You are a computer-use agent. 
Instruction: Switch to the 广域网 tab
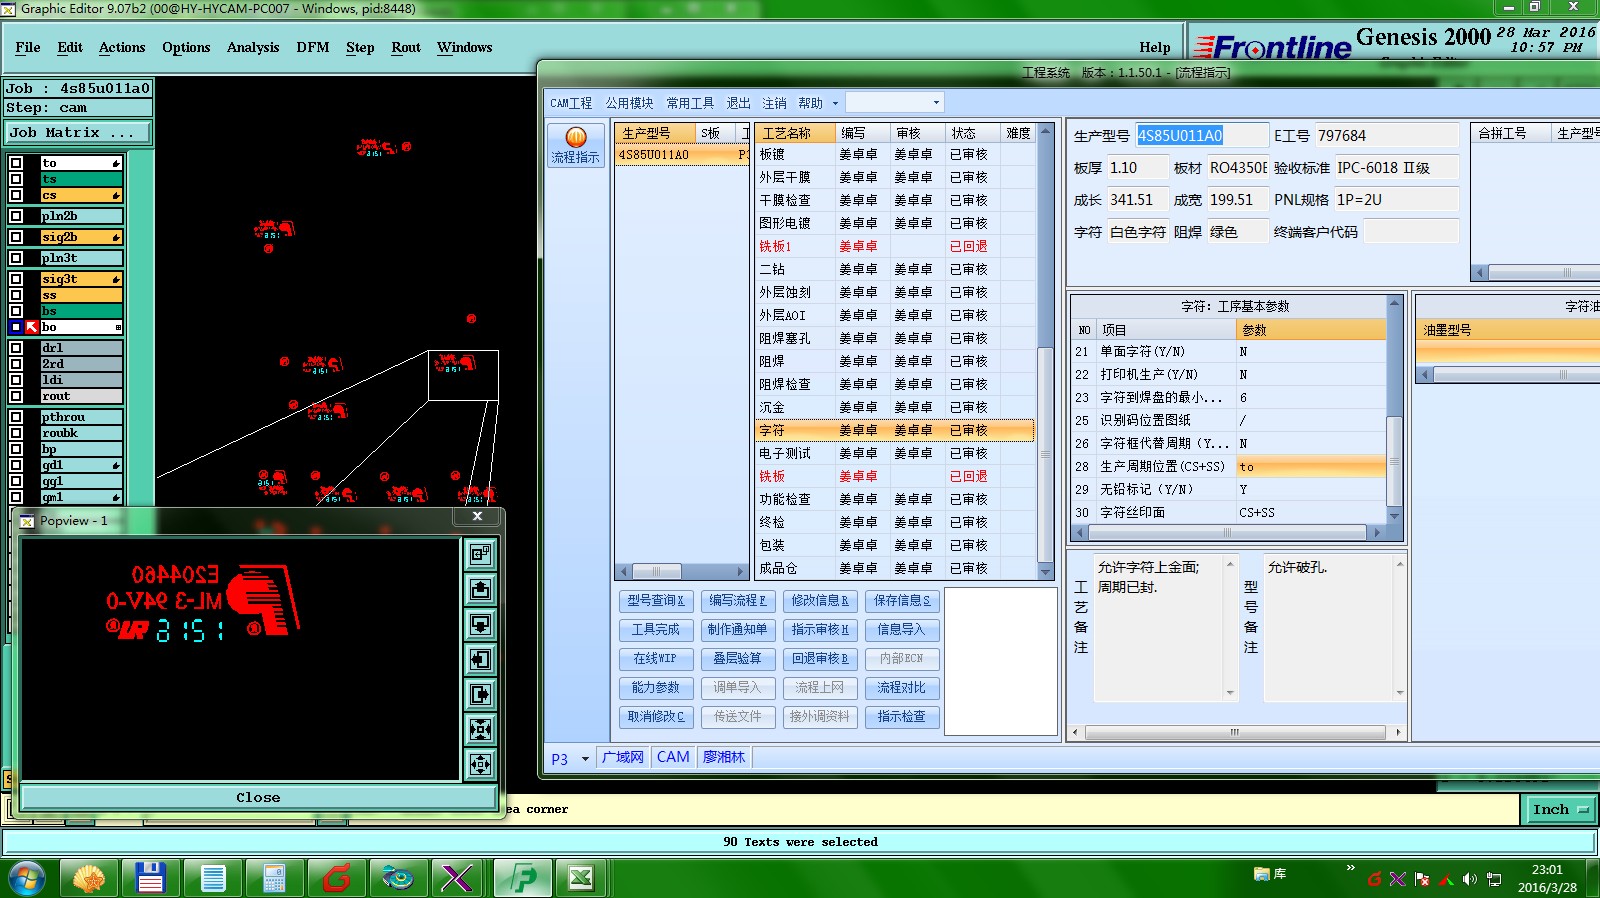coord(622,757)
